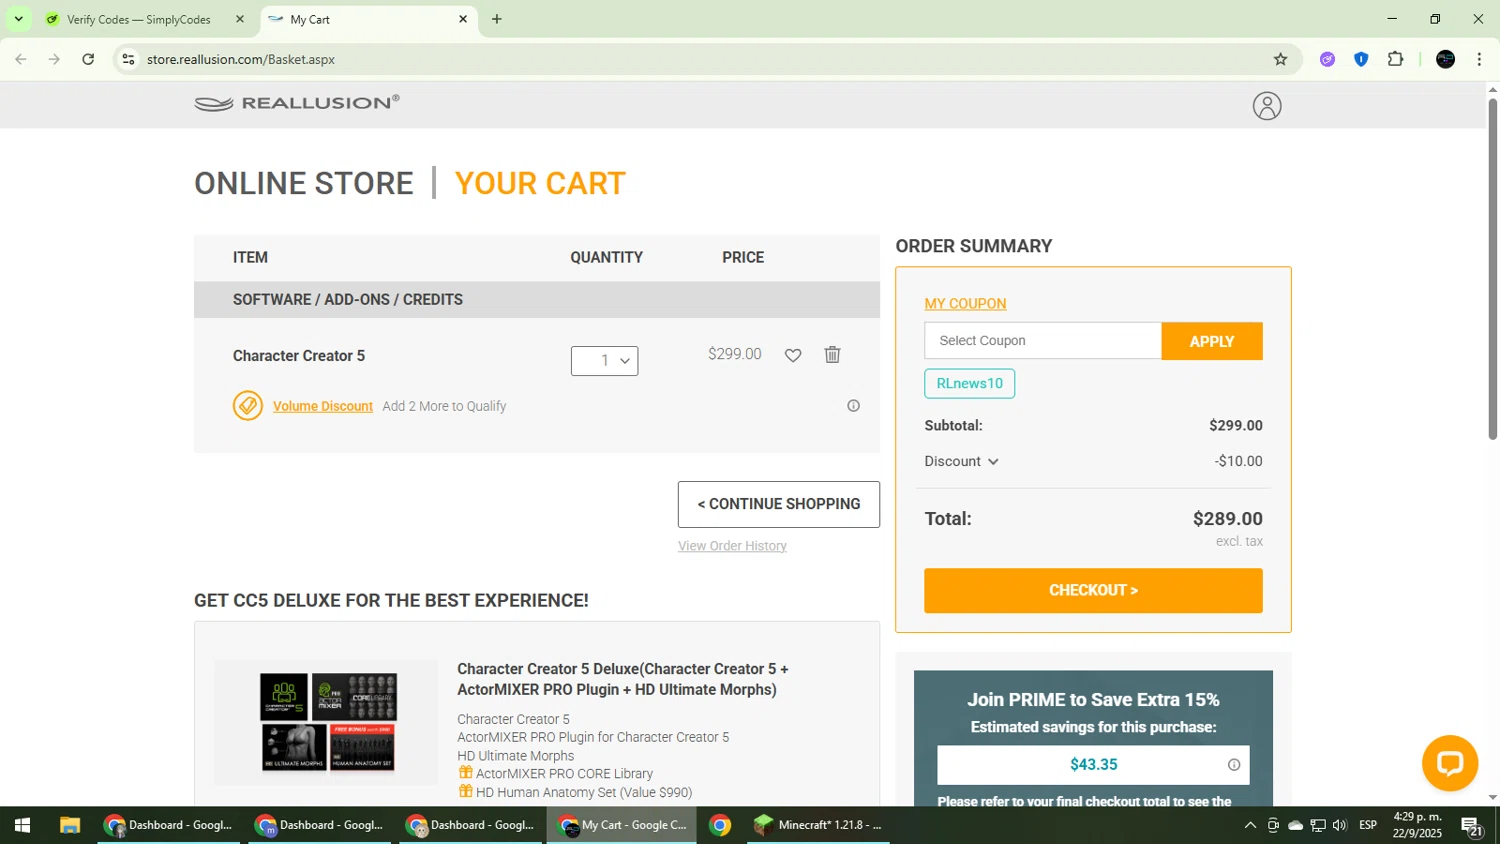1500x844 pixels.
Task: Click the Character Creator 5 item name
Action: click(299, 356)
